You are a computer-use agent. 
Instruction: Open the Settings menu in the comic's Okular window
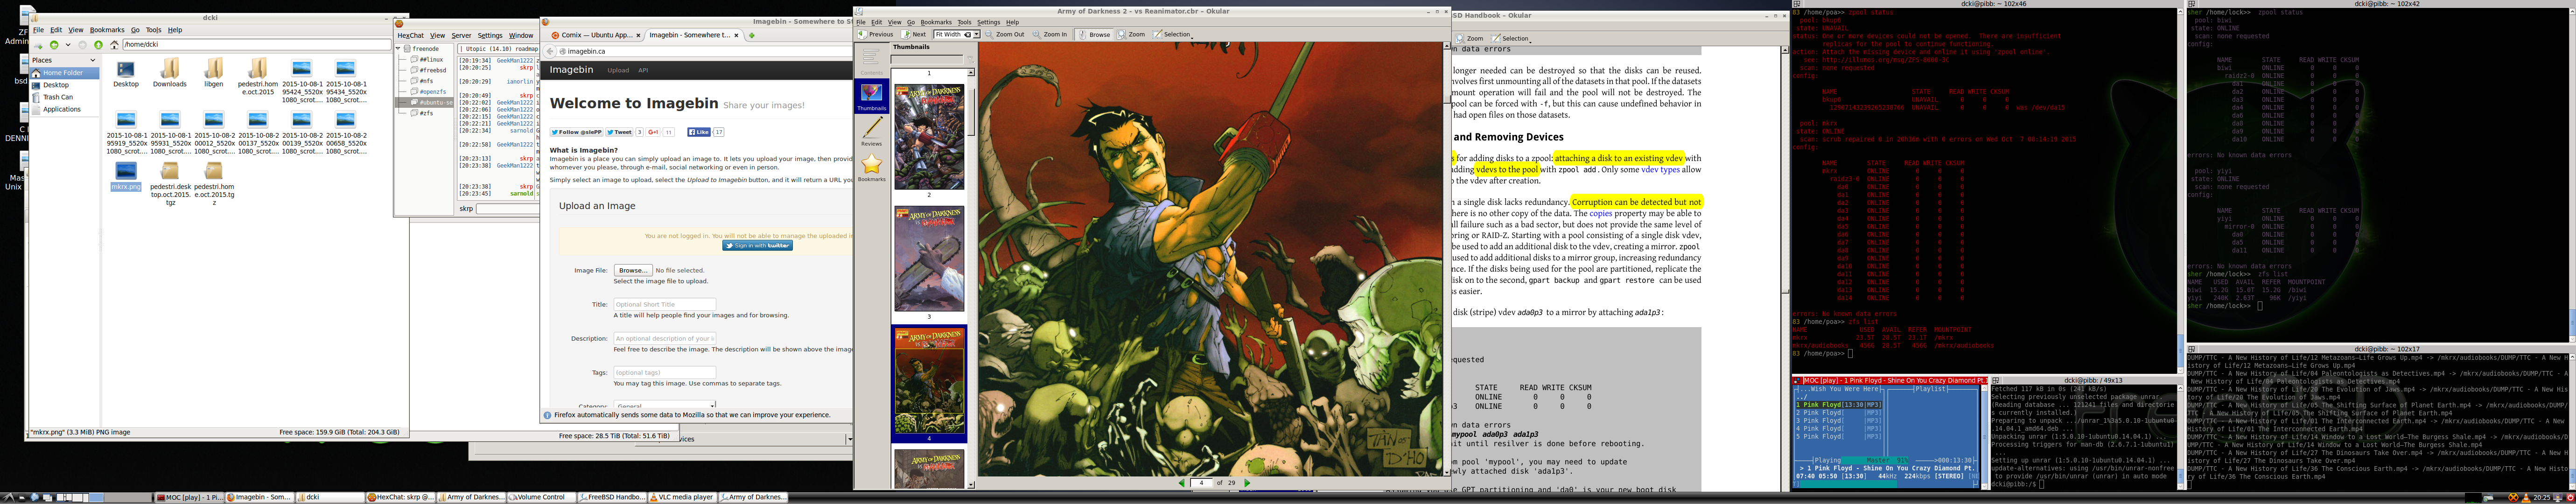click(988, 22)
